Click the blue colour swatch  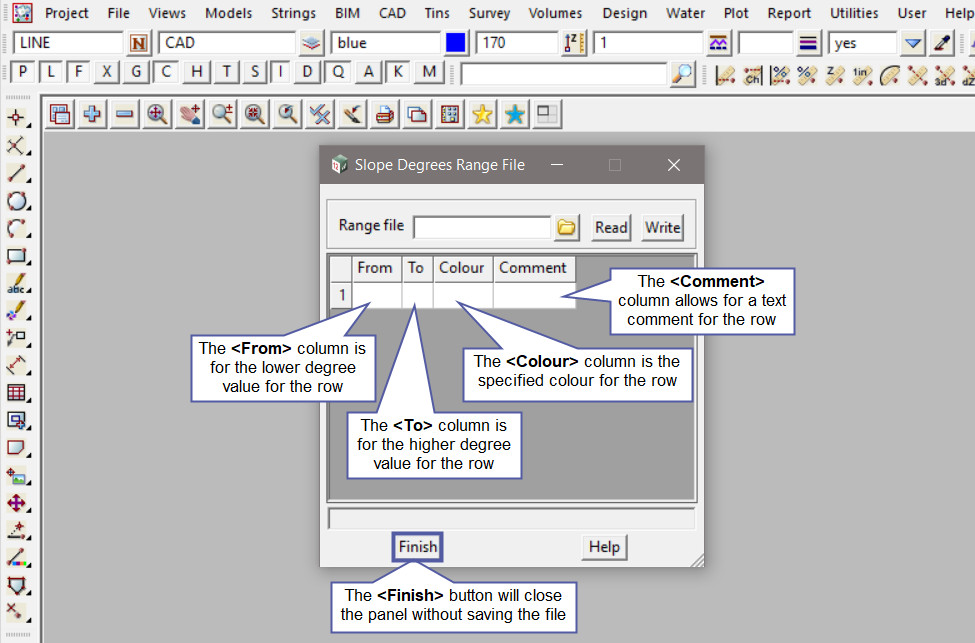456,43
